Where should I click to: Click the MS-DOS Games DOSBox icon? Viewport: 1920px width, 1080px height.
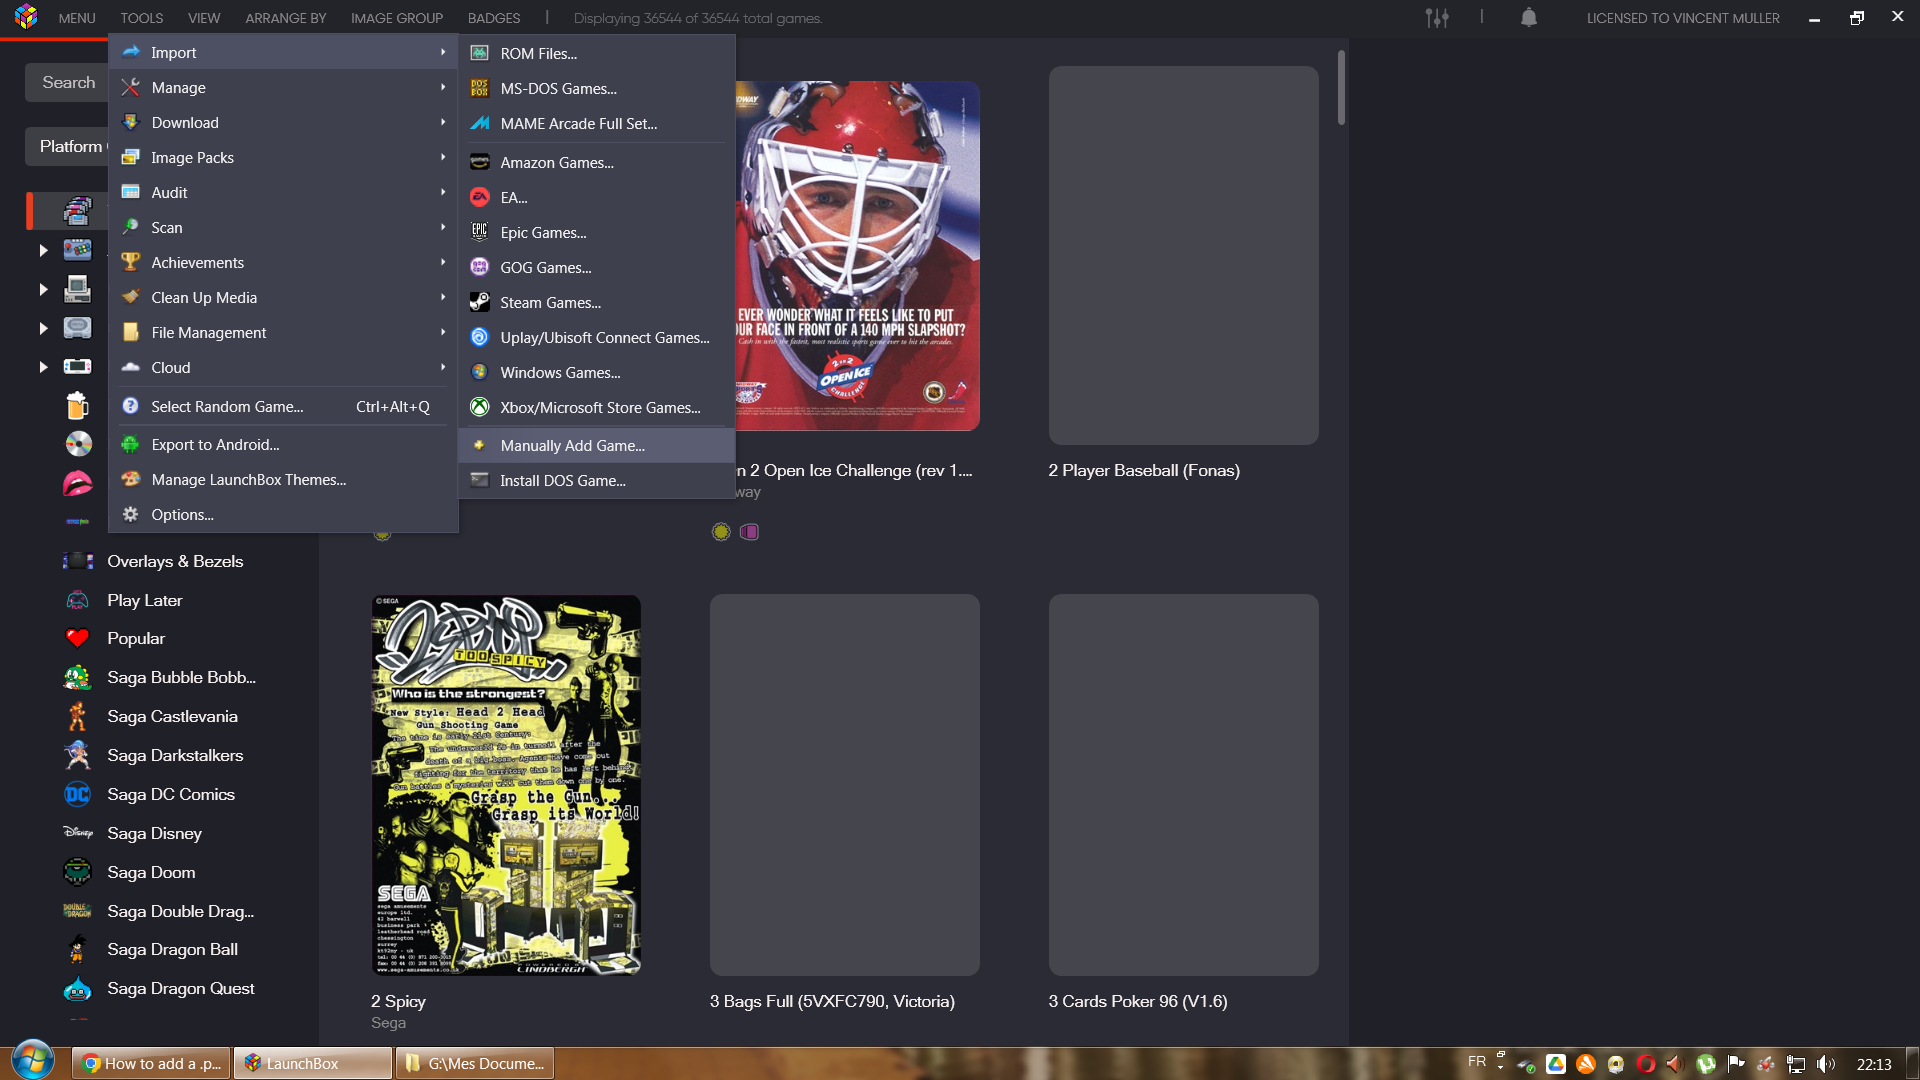coord(480,88)
